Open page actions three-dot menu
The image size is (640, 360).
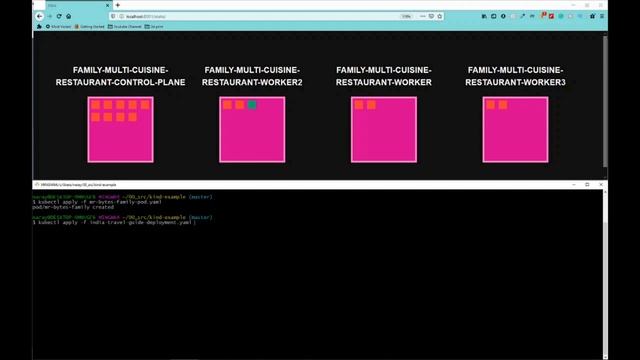[422, 16]
